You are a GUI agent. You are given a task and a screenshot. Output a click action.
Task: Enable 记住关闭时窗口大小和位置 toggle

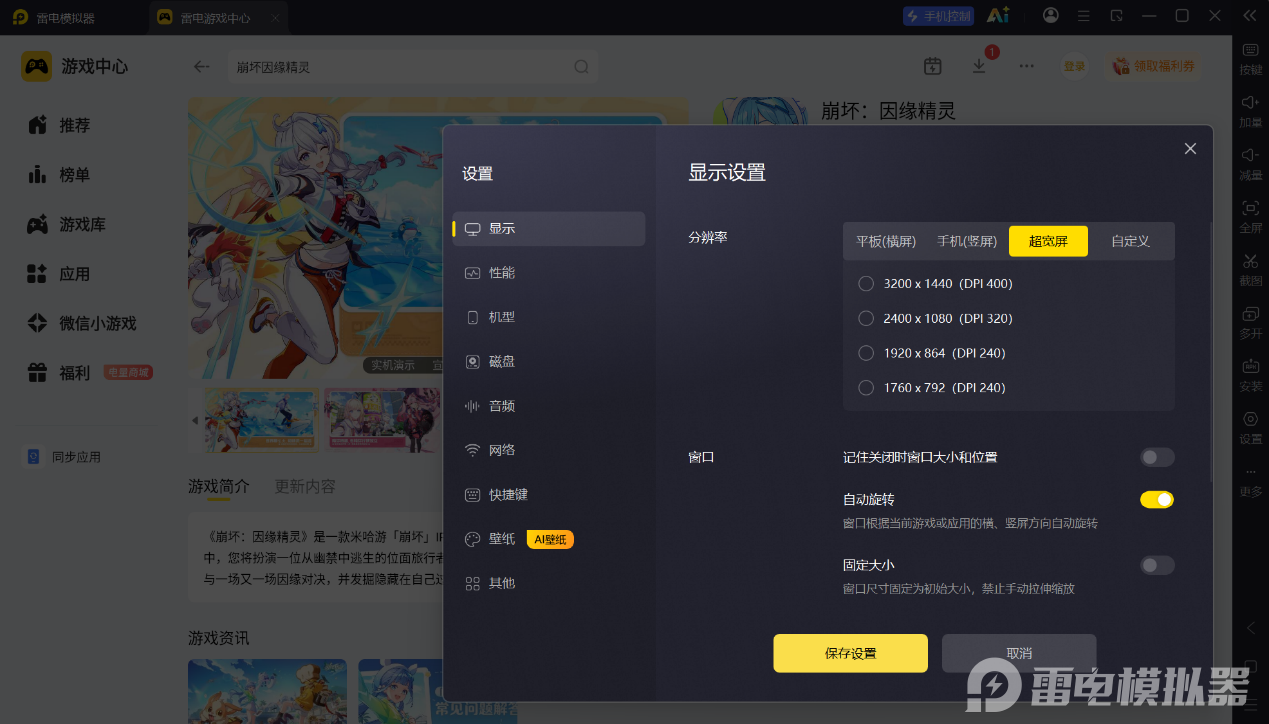1157,457
